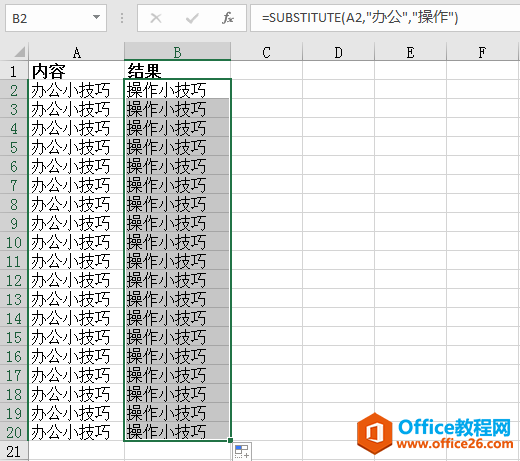
Task: Click cell A2 办公小技巧
Action: click(76, 89)
